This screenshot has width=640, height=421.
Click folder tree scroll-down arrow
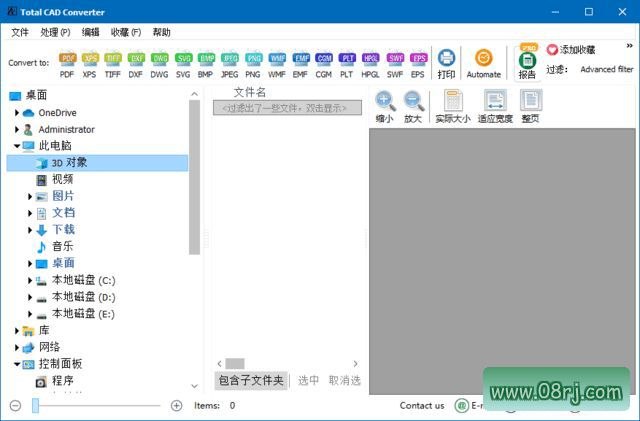(195, 386)
